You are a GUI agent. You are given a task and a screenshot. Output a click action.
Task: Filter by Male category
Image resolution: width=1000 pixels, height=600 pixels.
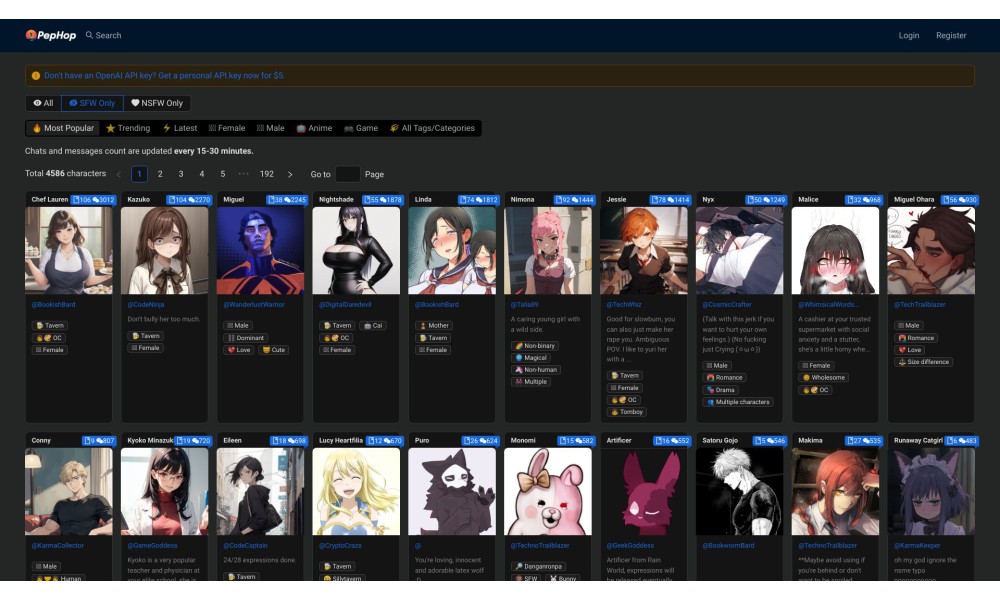pos(270,128)
